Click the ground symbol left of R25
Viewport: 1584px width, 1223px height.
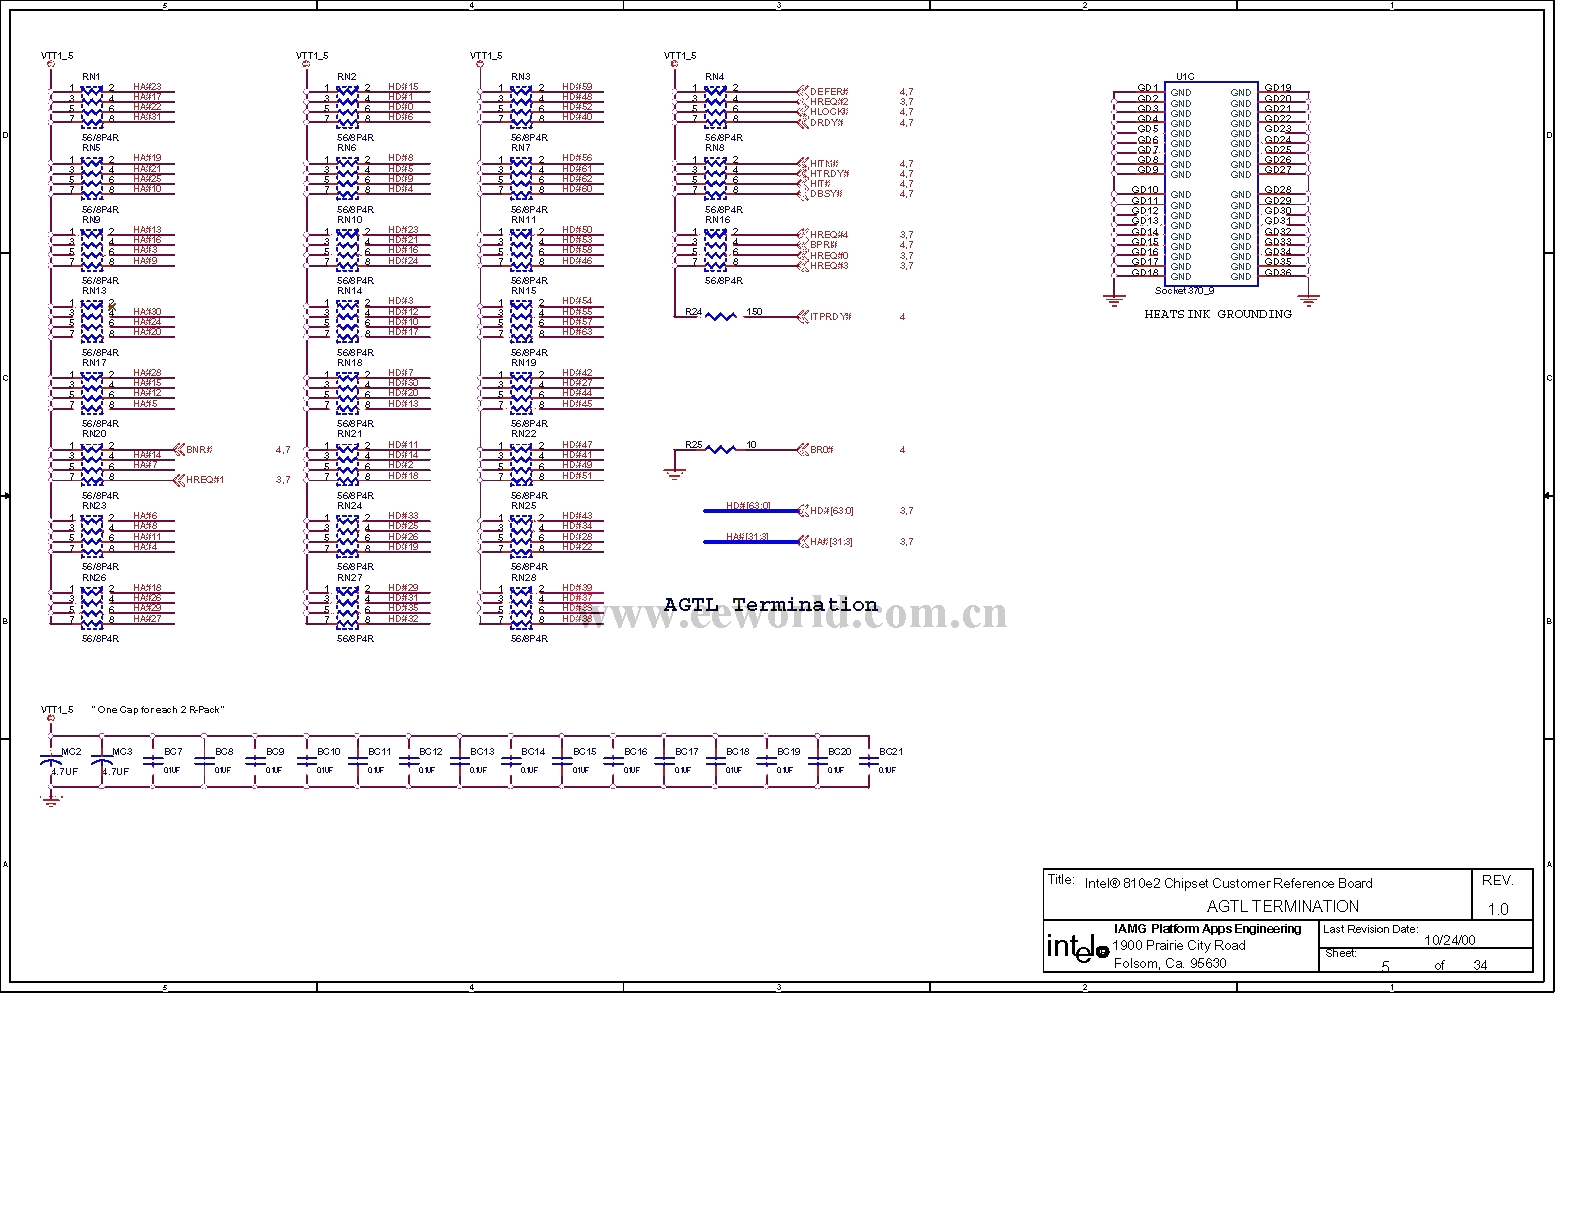675,473
